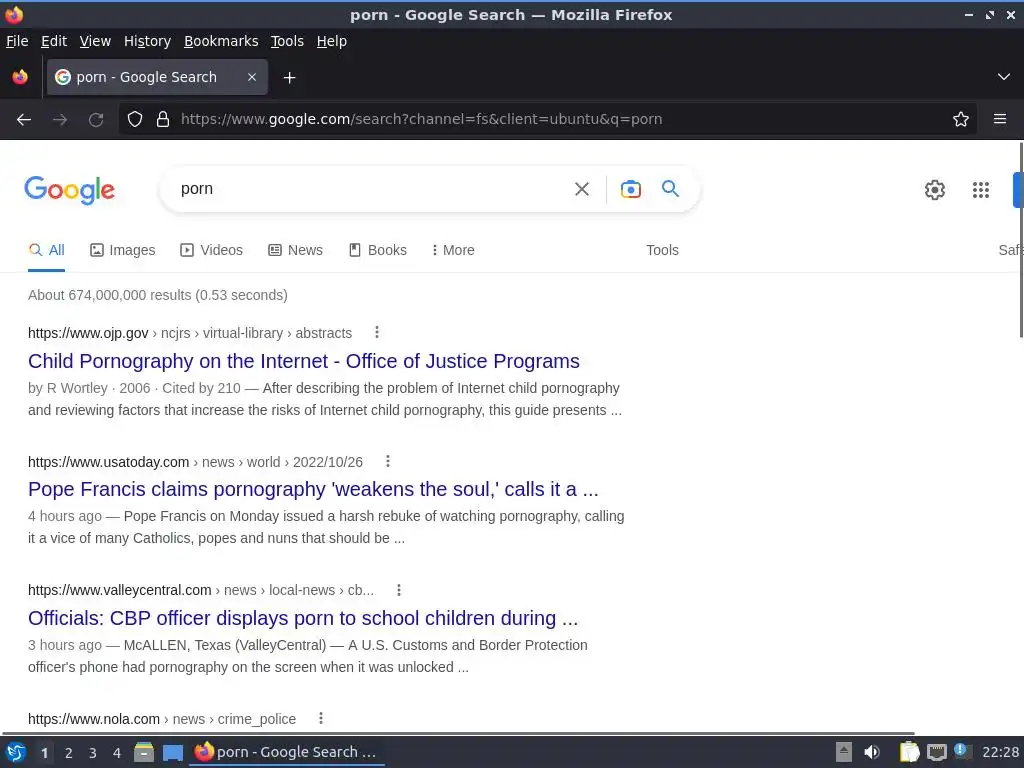Switch to workspace 4 in taskbar

click(x=117, y=753)
